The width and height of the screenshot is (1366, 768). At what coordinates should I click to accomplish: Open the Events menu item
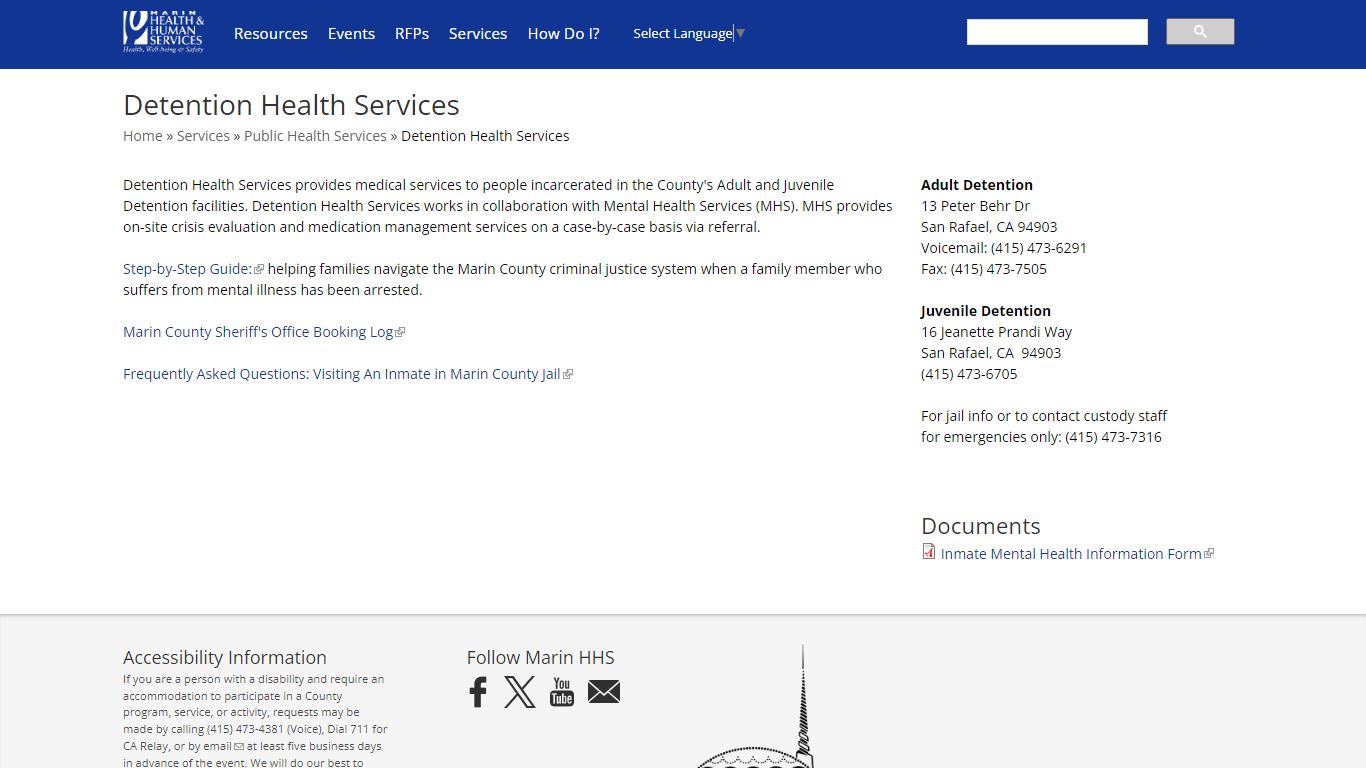tap(351, 33)
